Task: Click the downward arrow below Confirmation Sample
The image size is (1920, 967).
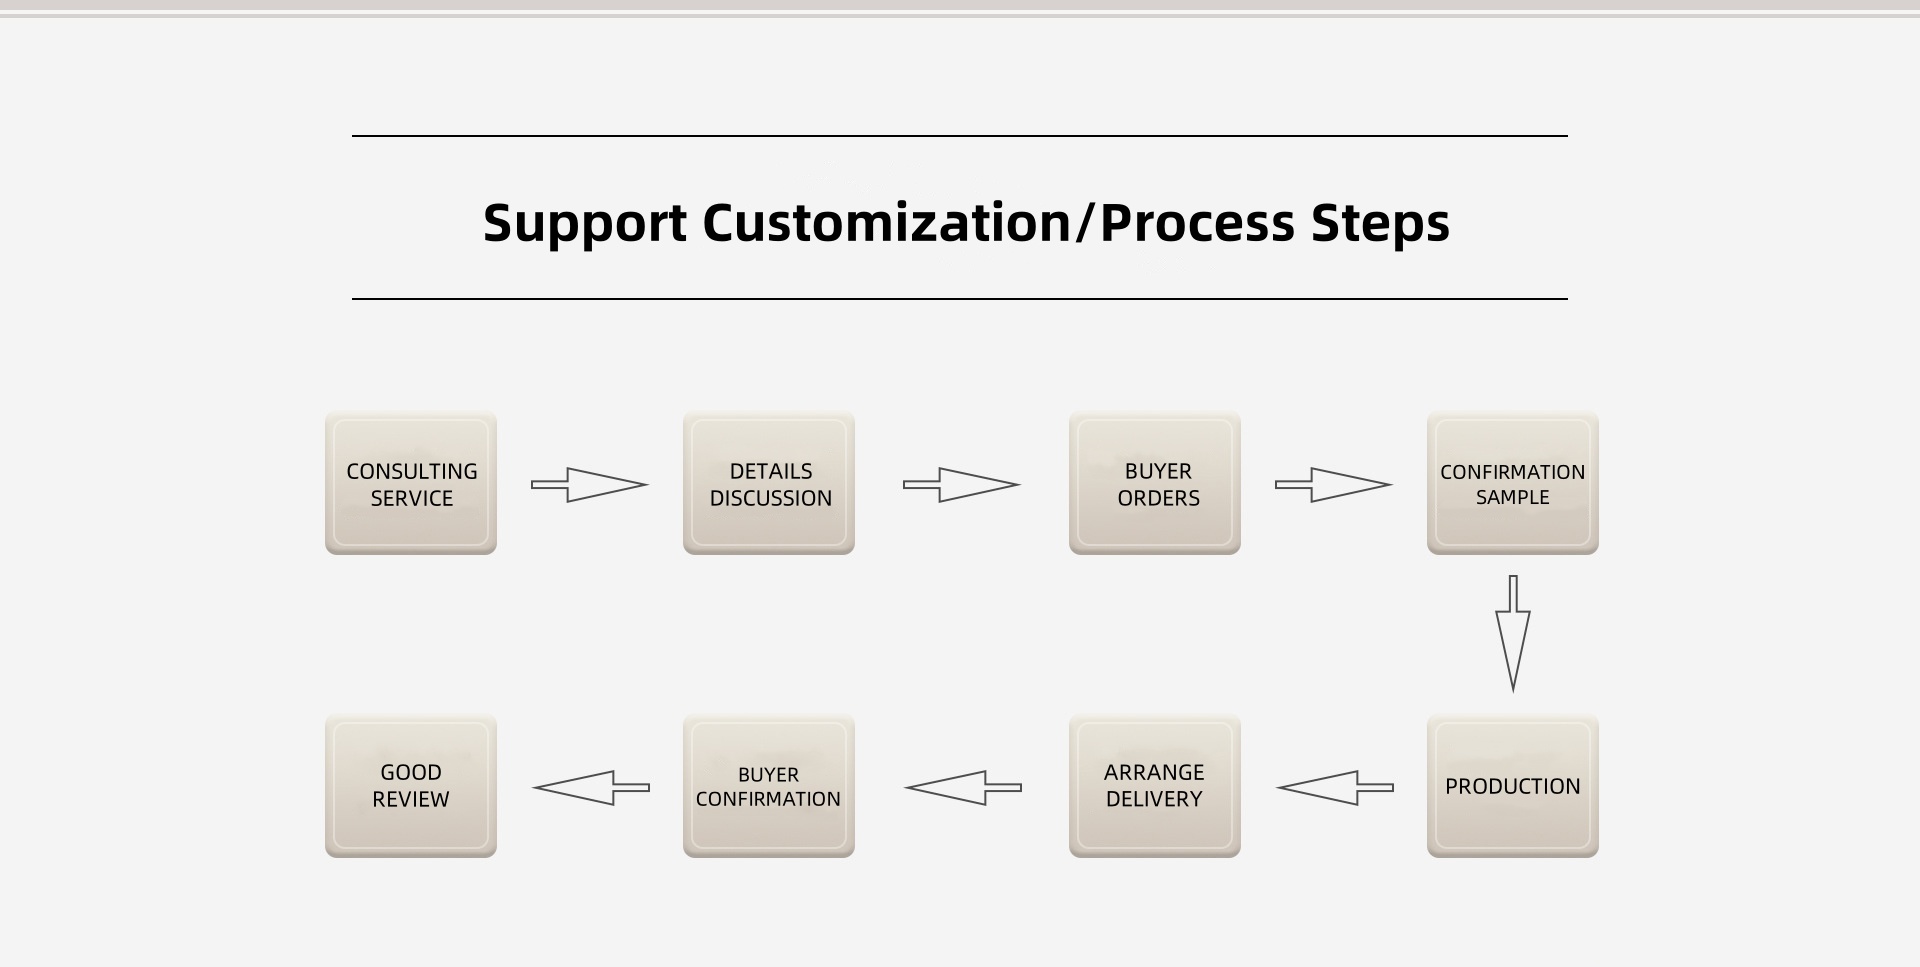Action: coord(1513,633)
